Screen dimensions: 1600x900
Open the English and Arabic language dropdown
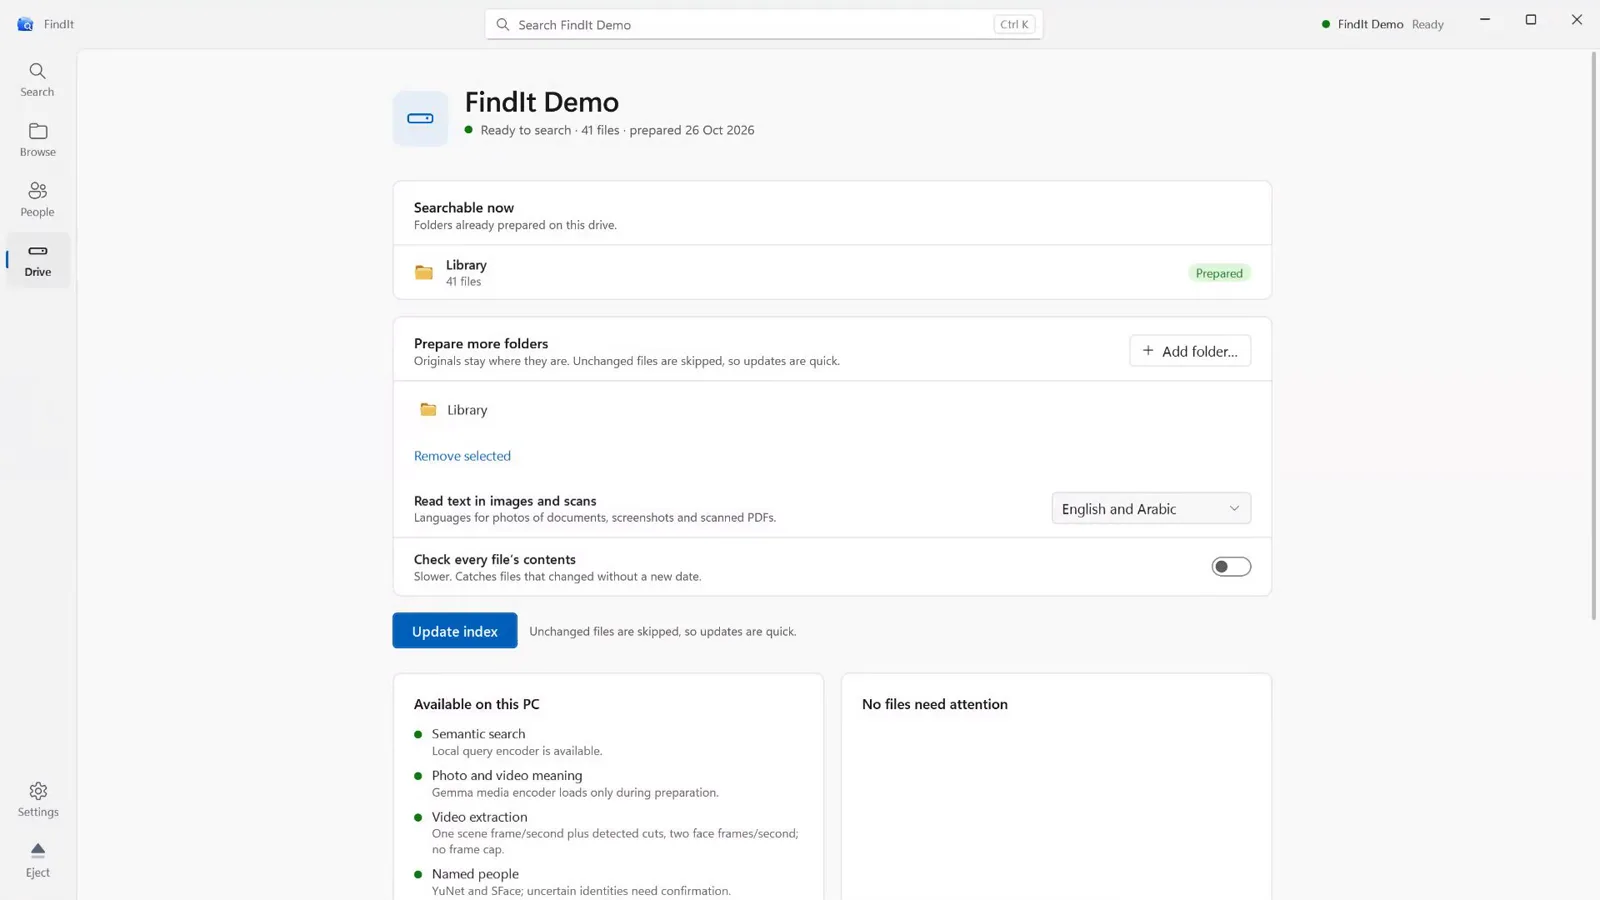tap(1151, 508)
